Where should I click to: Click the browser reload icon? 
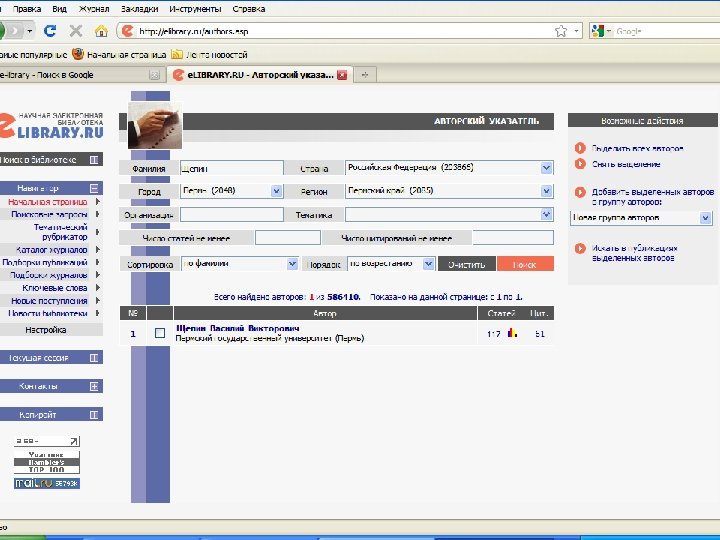pyautogui.click(x=50, y=31)
